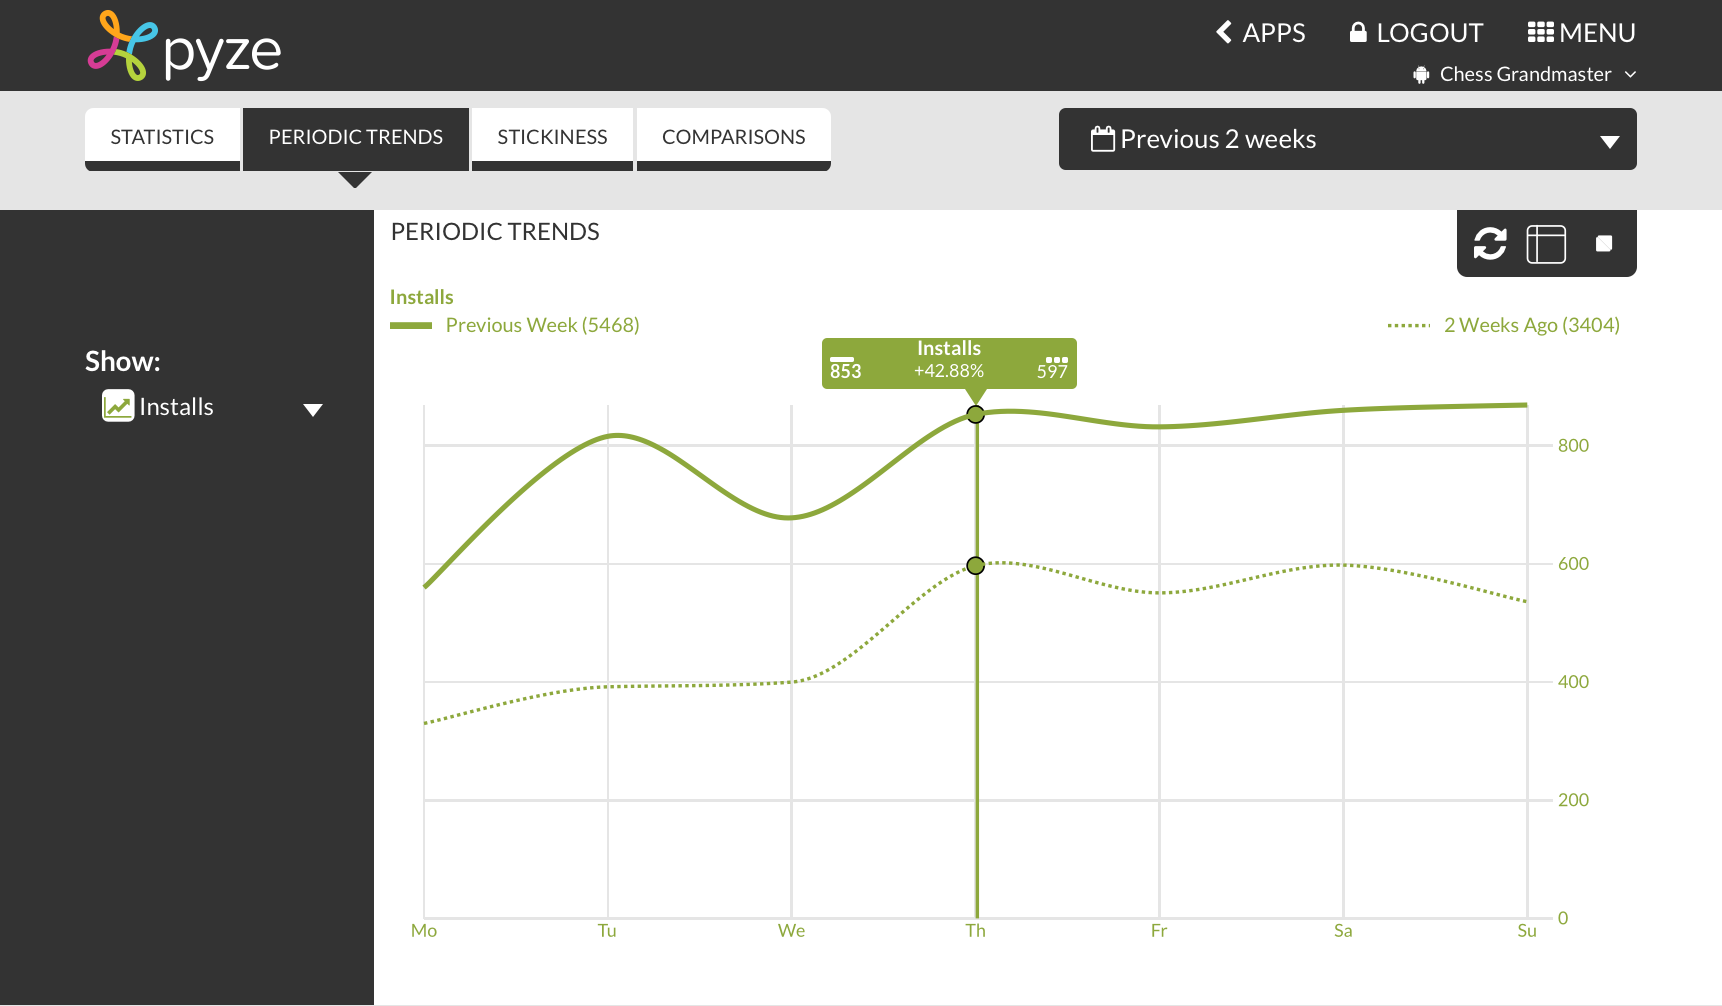
Task: Click the '597' value in tooltip
Action: [1052, 371]
